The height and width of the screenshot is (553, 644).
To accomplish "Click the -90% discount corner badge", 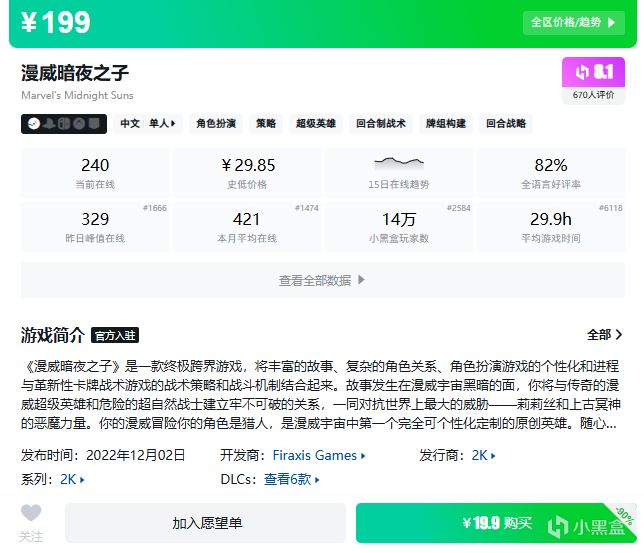I will pyautogui.click(x=624, y=516).
